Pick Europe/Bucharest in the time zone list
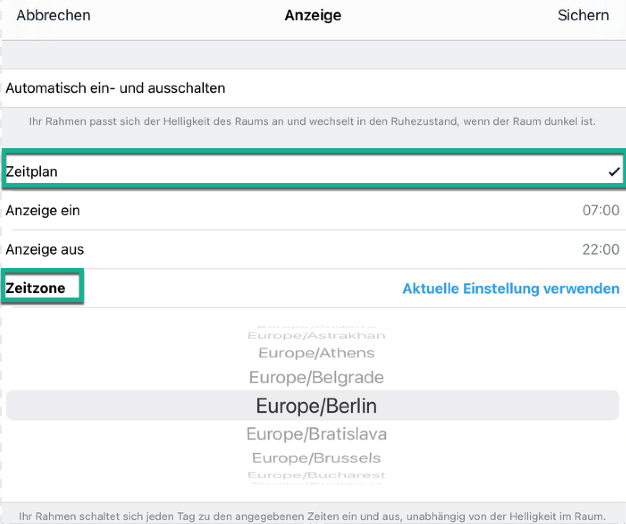626x524 pixels. (x=316, y=475)
